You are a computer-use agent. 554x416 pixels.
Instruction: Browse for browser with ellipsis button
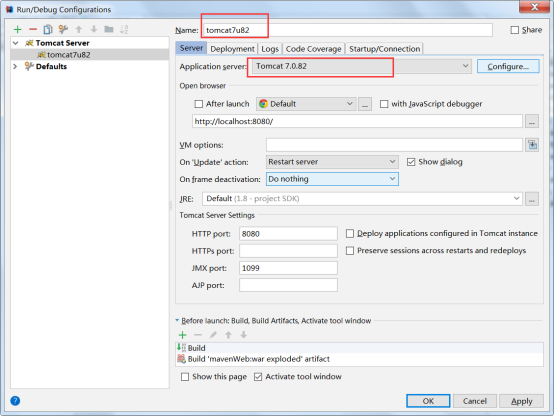(365, 104)
